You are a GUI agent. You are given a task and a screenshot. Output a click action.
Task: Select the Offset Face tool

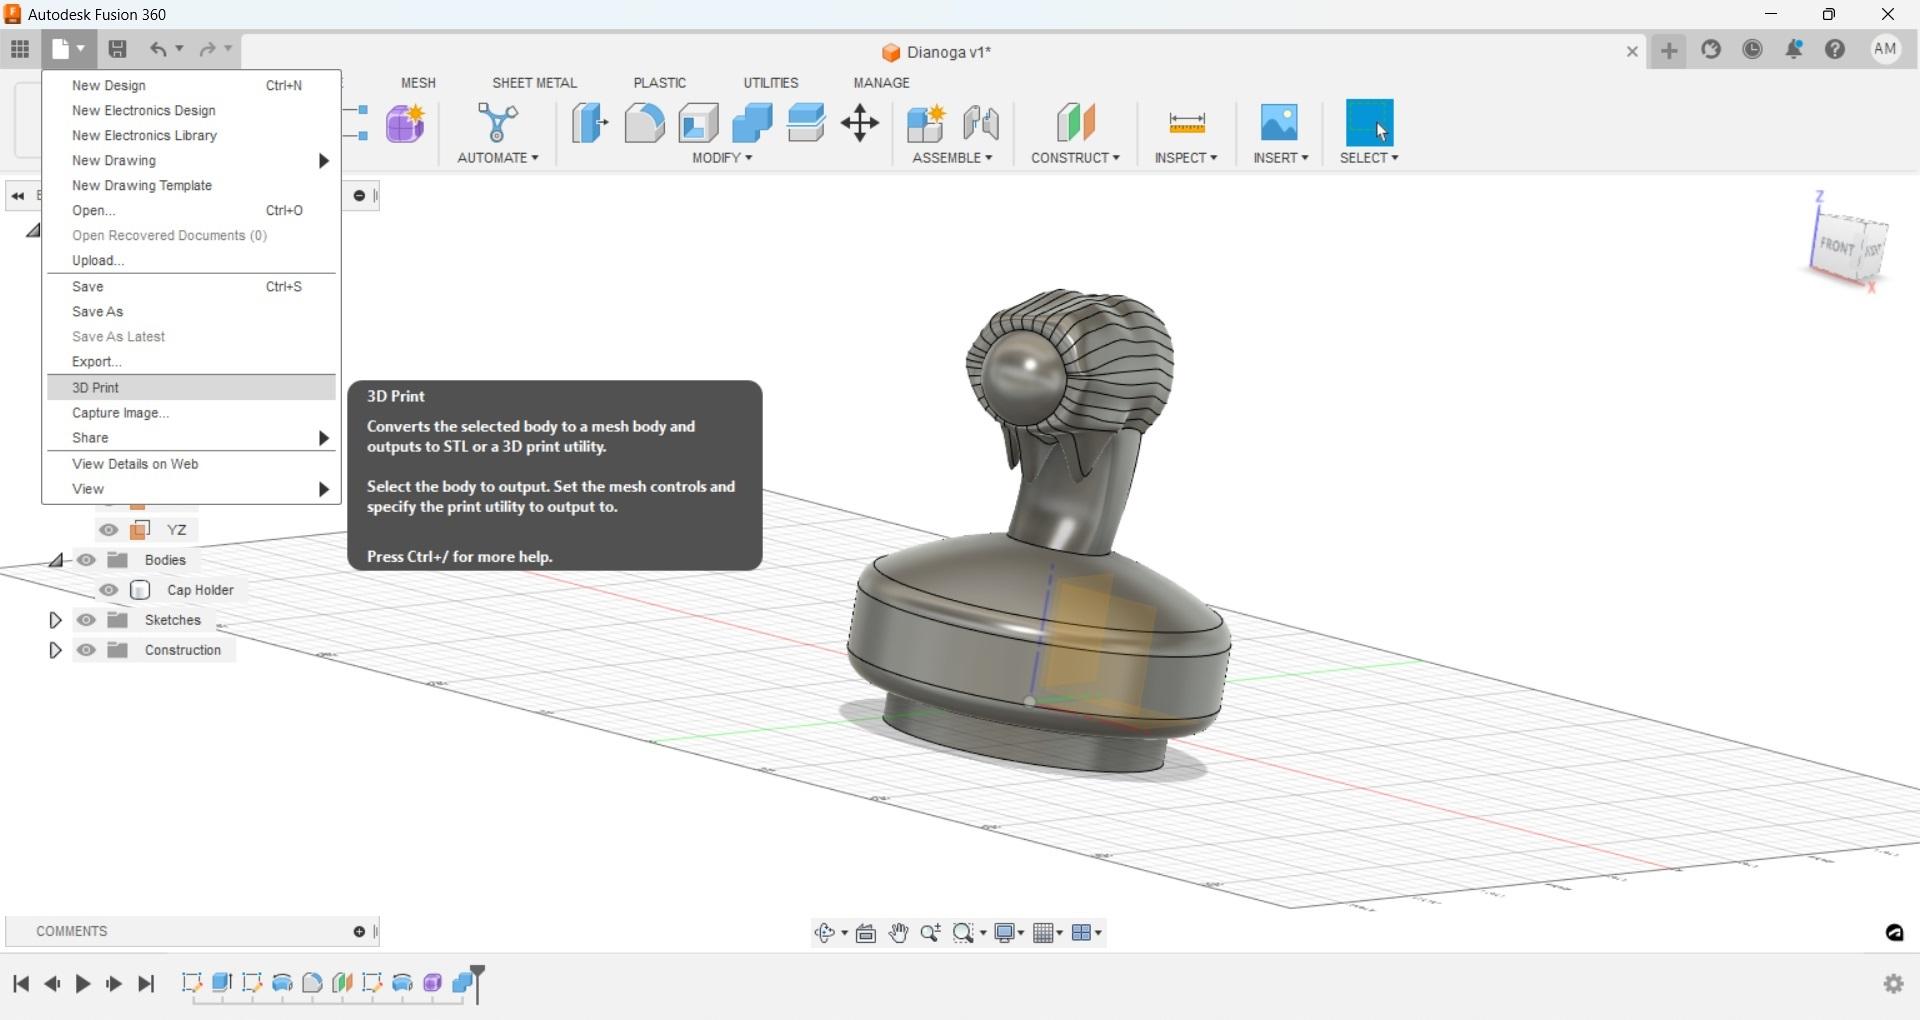click(x=806, y=123)
